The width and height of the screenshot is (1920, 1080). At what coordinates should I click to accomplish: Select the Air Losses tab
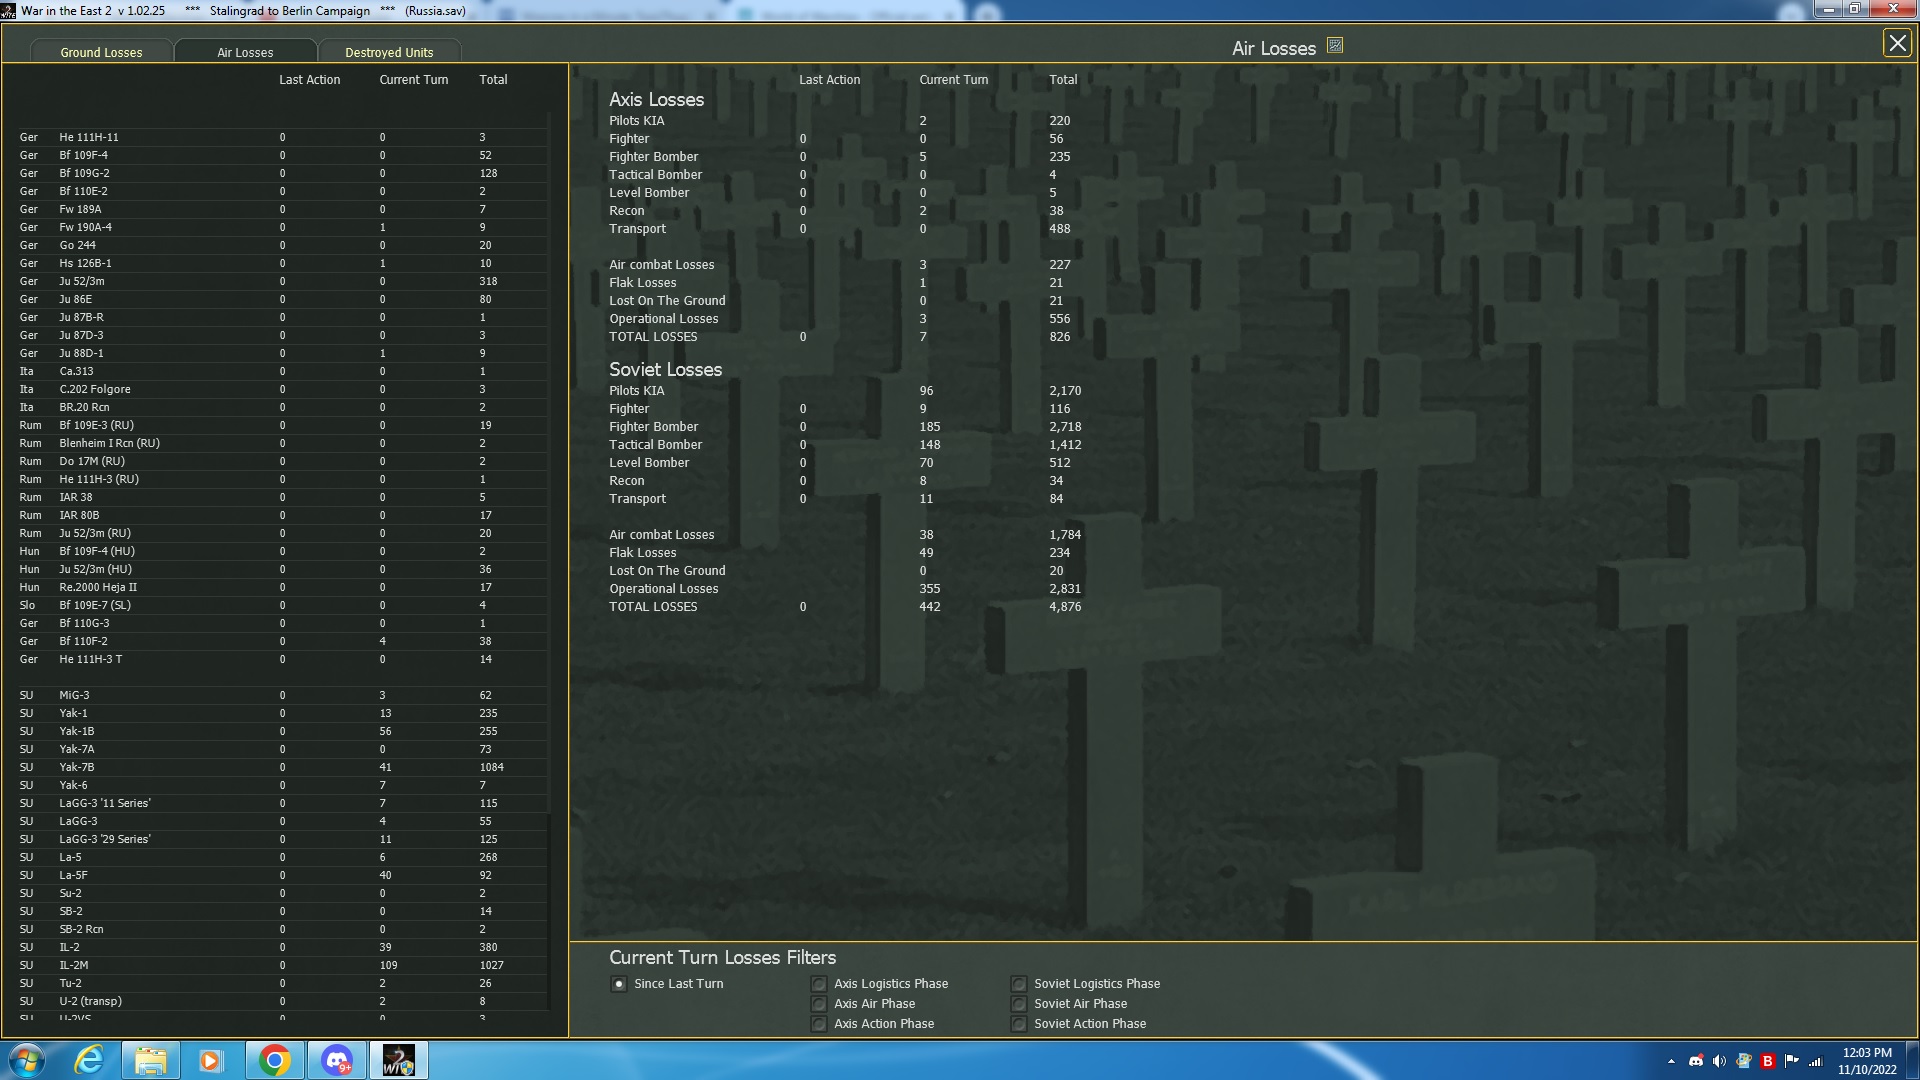pos(245,52)
